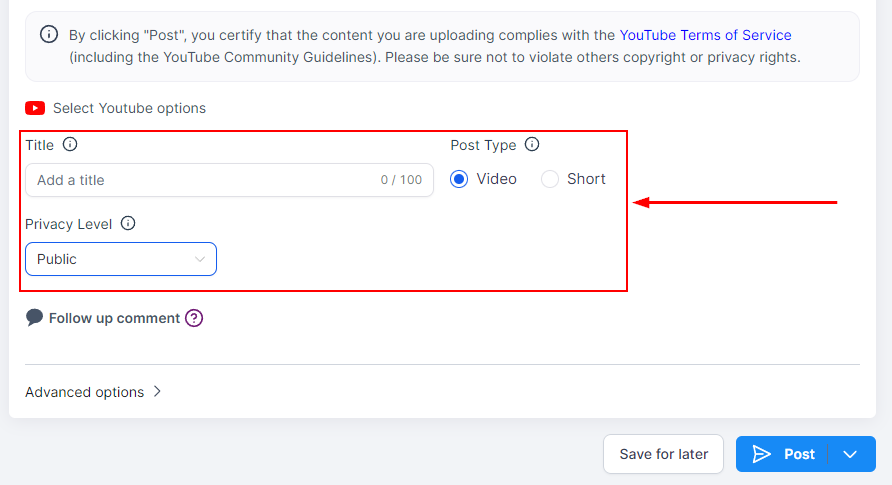Click the info icon beside Privacy Level
Screen dimensions: 892x485
point(128,223)
